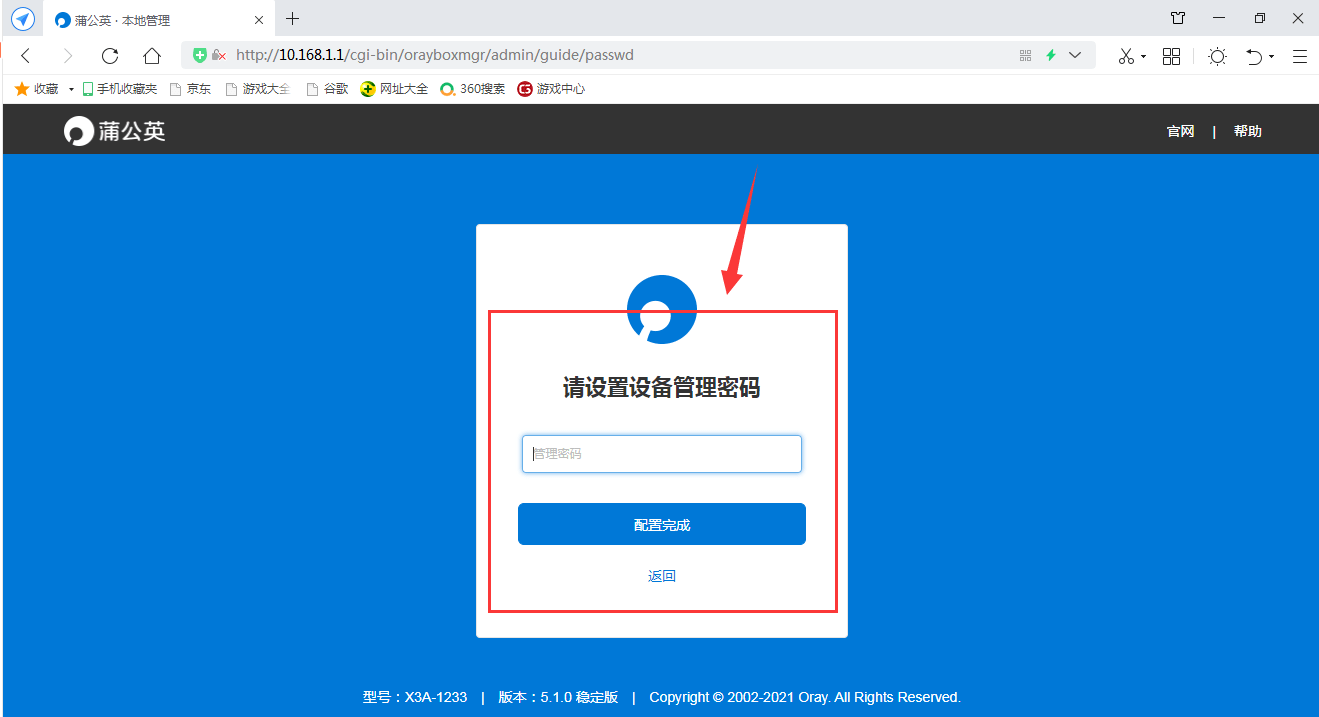This screenshot has width=1319, height=717.
Task: Click the green security shield icon
Action: [200, 55]
